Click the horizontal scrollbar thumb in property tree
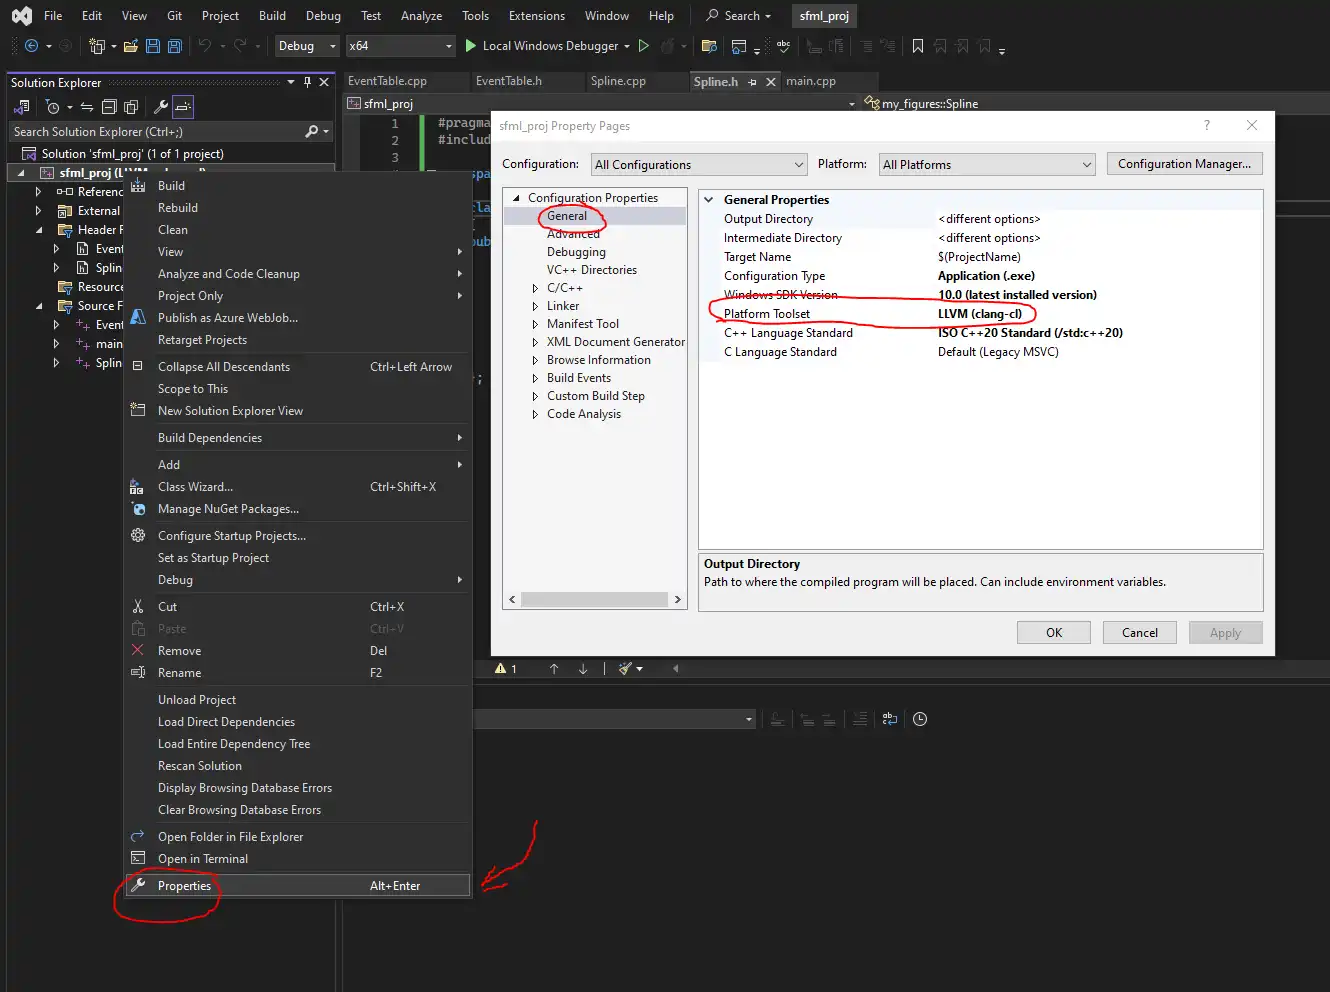 coord(594,600)
